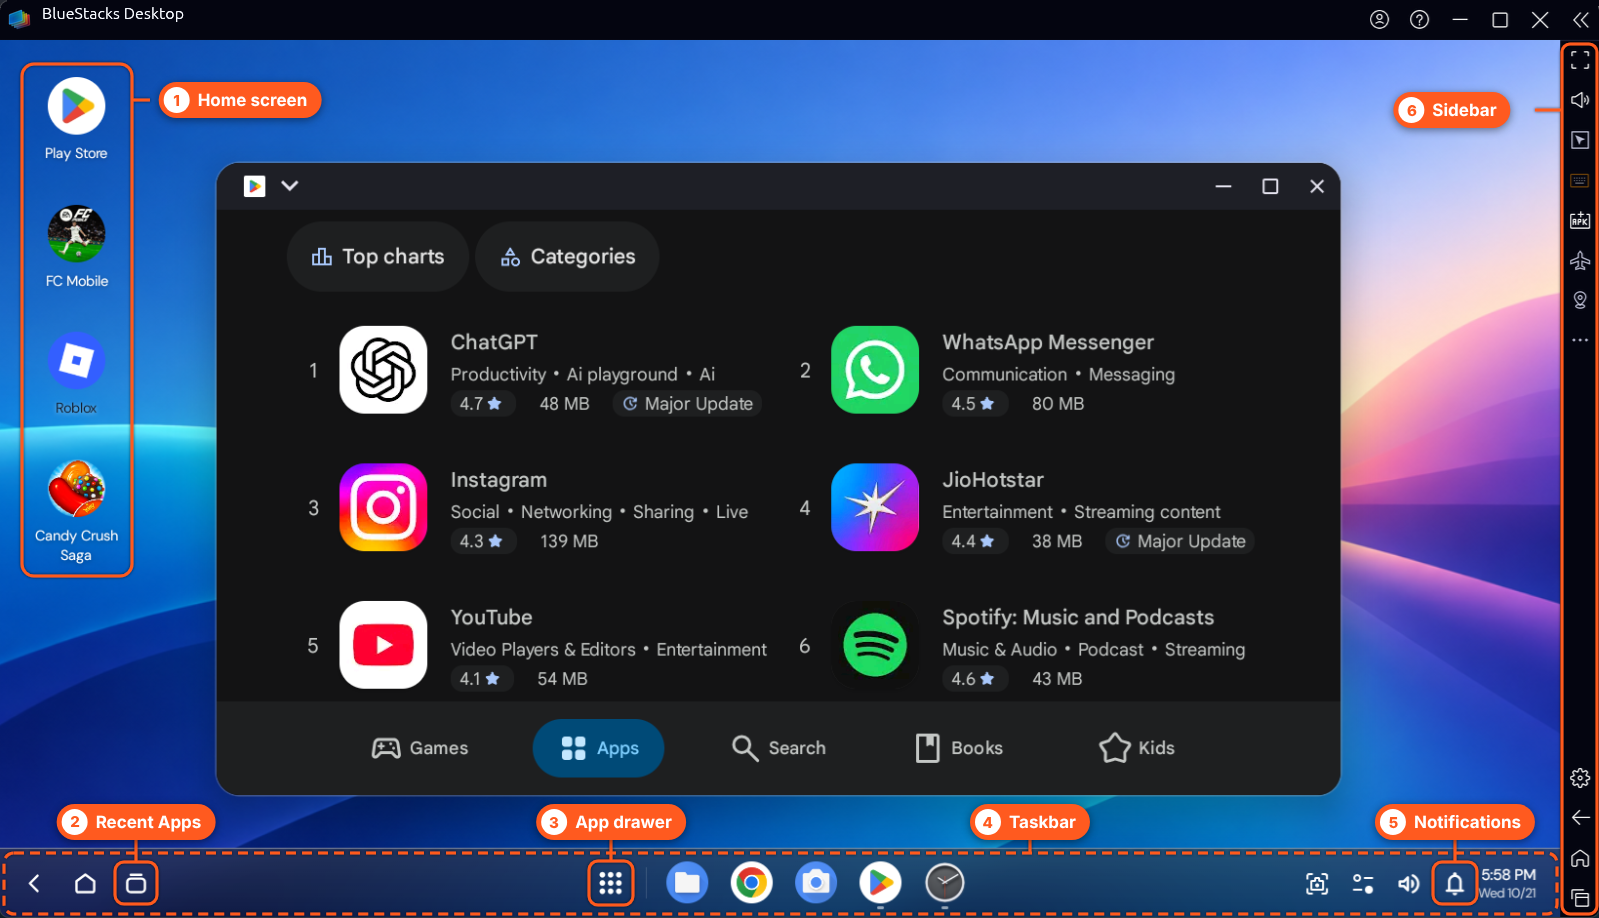Launch Chrome from the taskbar

(751, 883)
